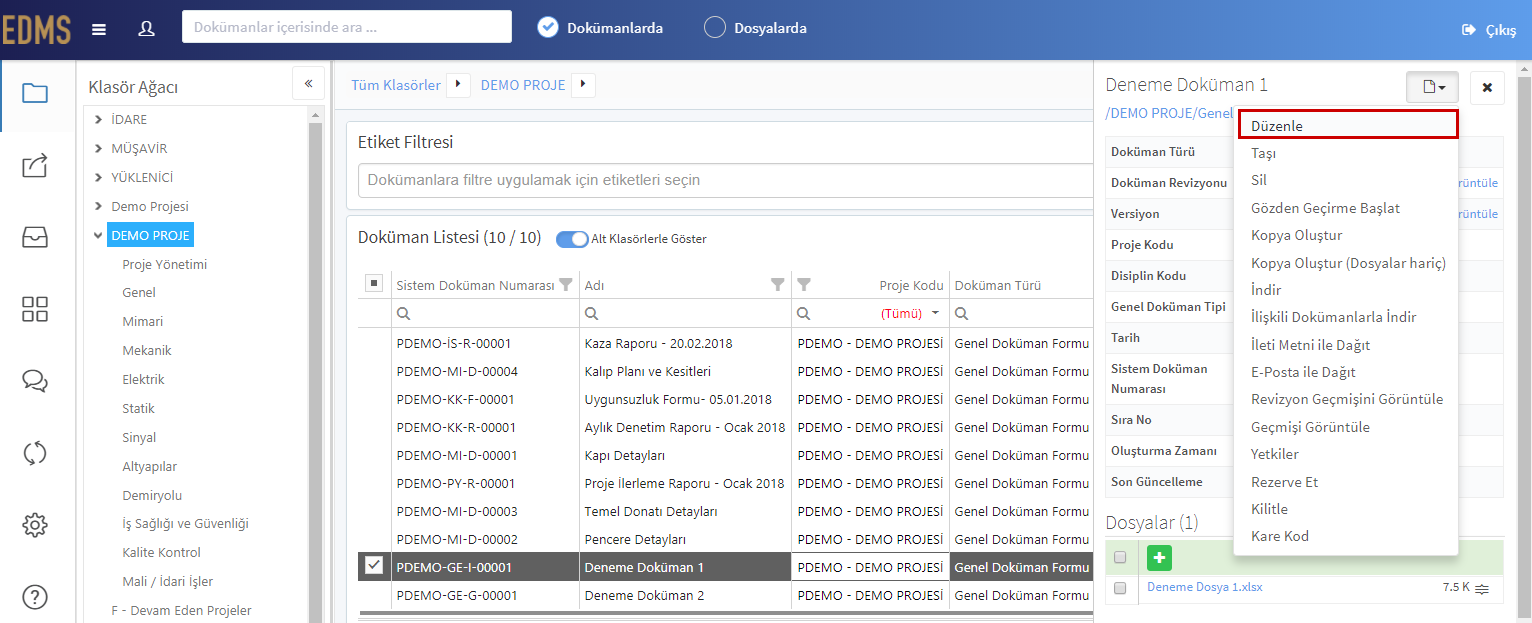The width and height of the screenshot is (1532, 623).
Task: Select the Dosyalarda search option
Action: coord(715,27)
